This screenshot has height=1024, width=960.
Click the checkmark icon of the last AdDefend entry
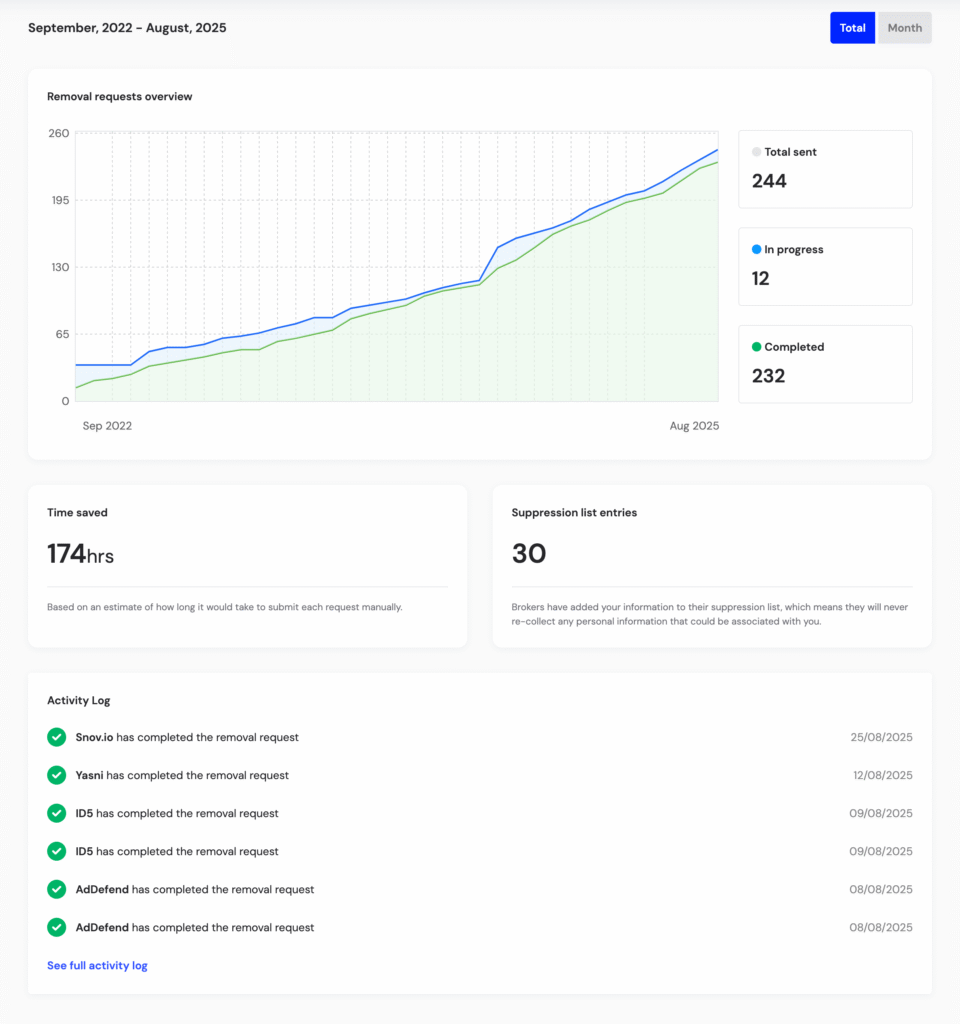tap(57, 927)
